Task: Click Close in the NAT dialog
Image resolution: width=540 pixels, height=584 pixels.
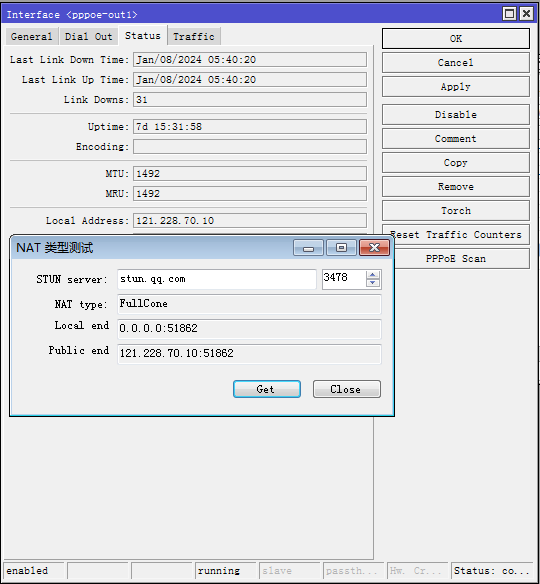Action: [347, 389]
